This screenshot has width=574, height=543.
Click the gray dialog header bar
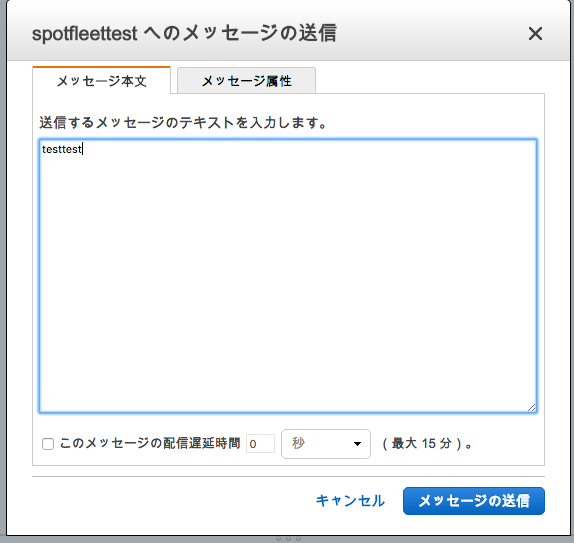(x=421, y=33)
